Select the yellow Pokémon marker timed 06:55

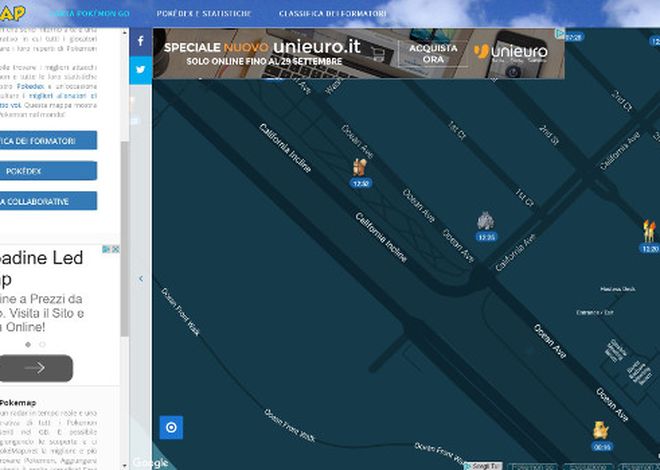pyautogui.click(x=601, y=436)
